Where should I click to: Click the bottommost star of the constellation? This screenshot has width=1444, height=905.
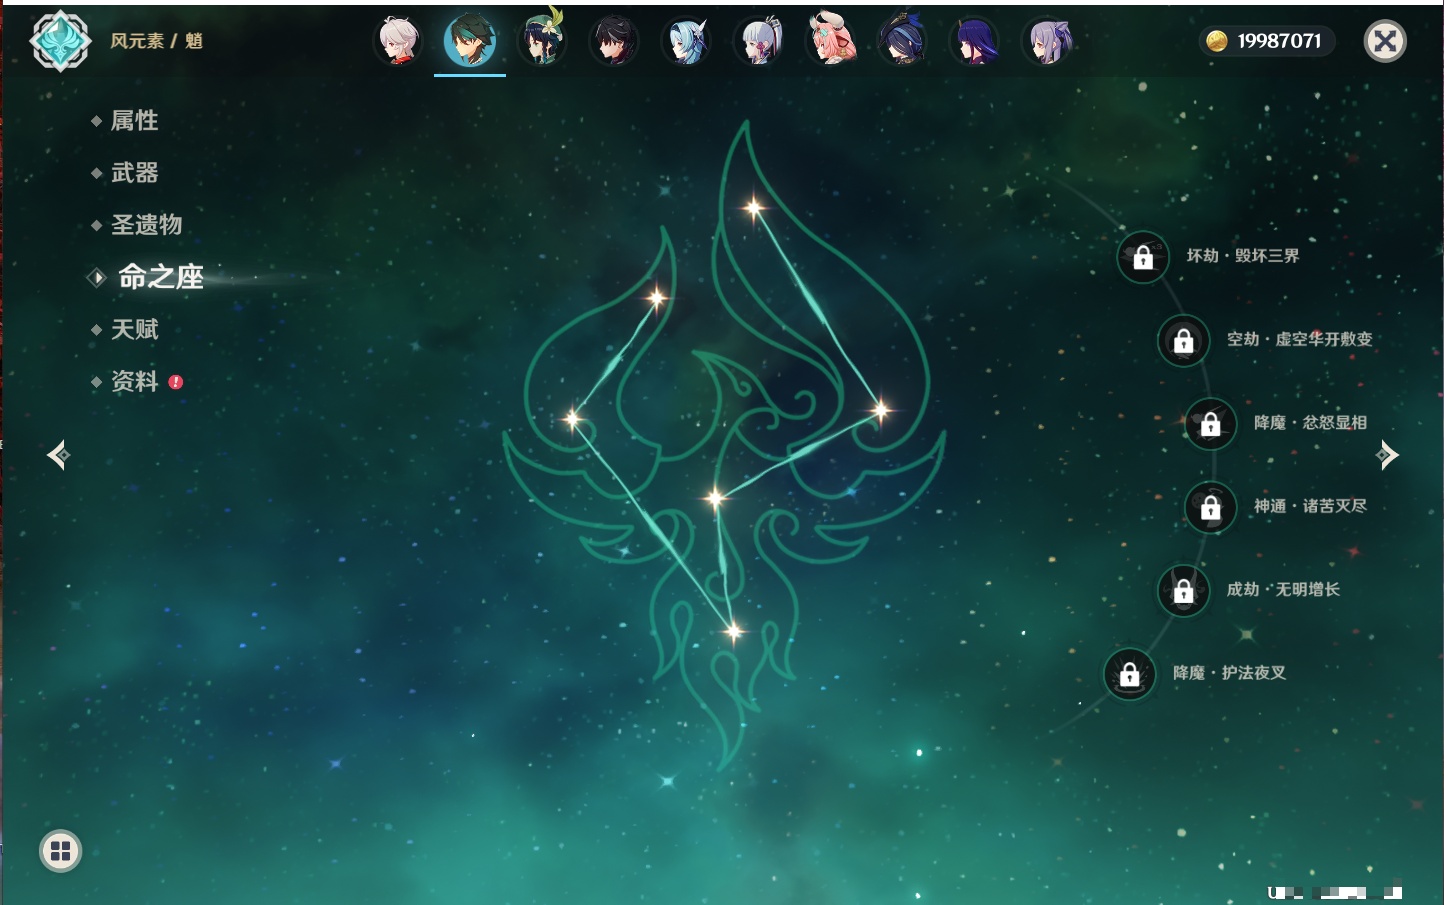coord(734,631)
